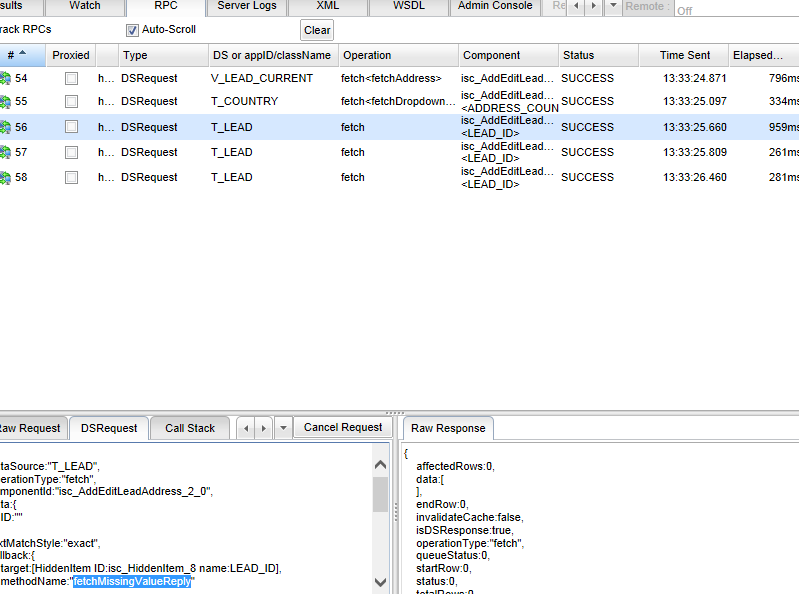Check the Proxied box for row 57
This screenshot has width=799, height=594.
71,152
